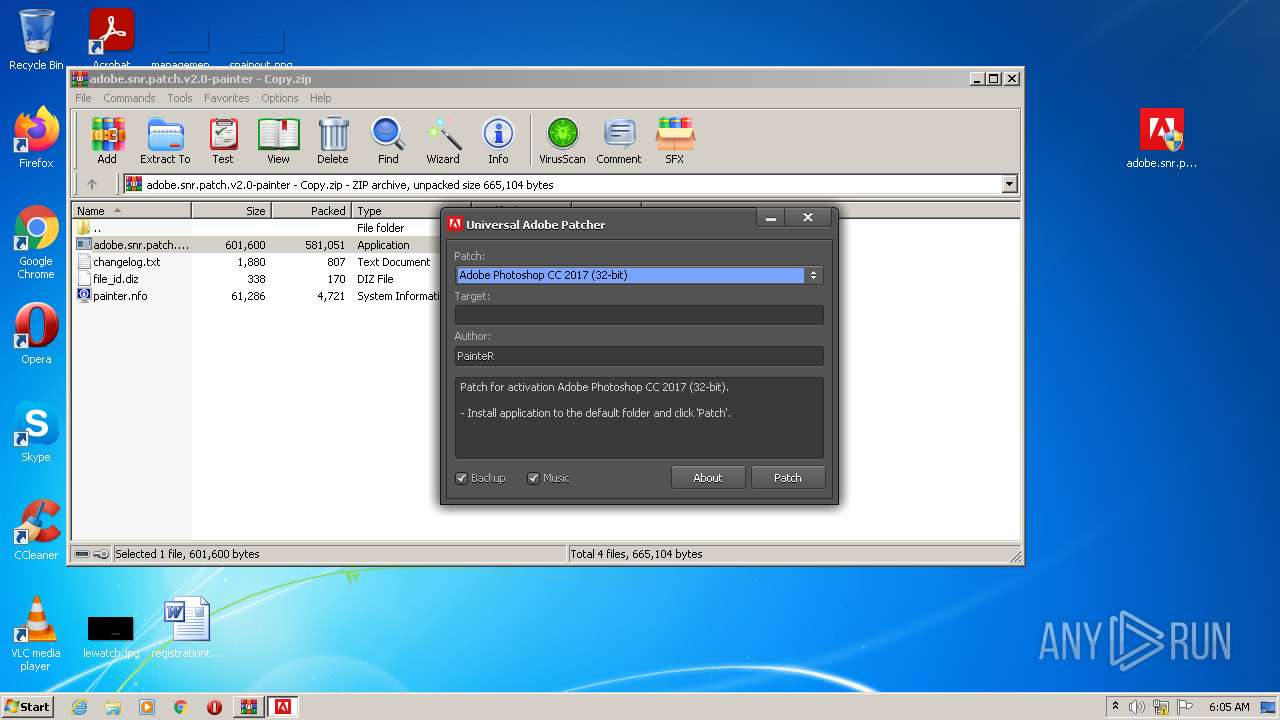
Task: Select the parent folder '..' entry
Action: click(256, 228)
